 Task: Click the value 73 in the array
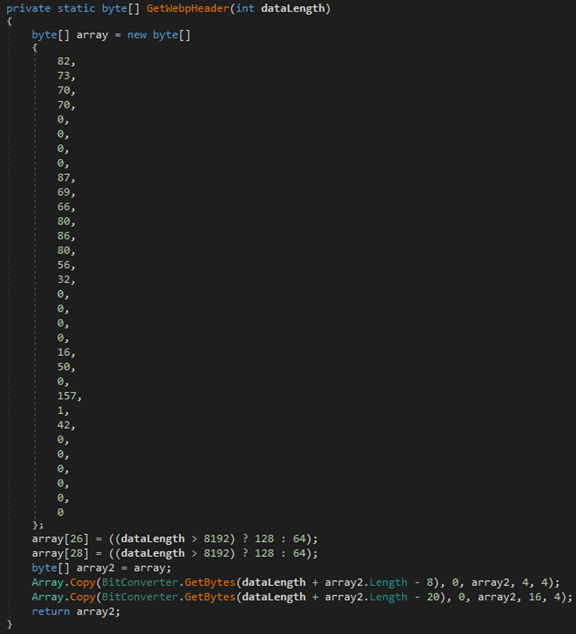tap(63, 76)
